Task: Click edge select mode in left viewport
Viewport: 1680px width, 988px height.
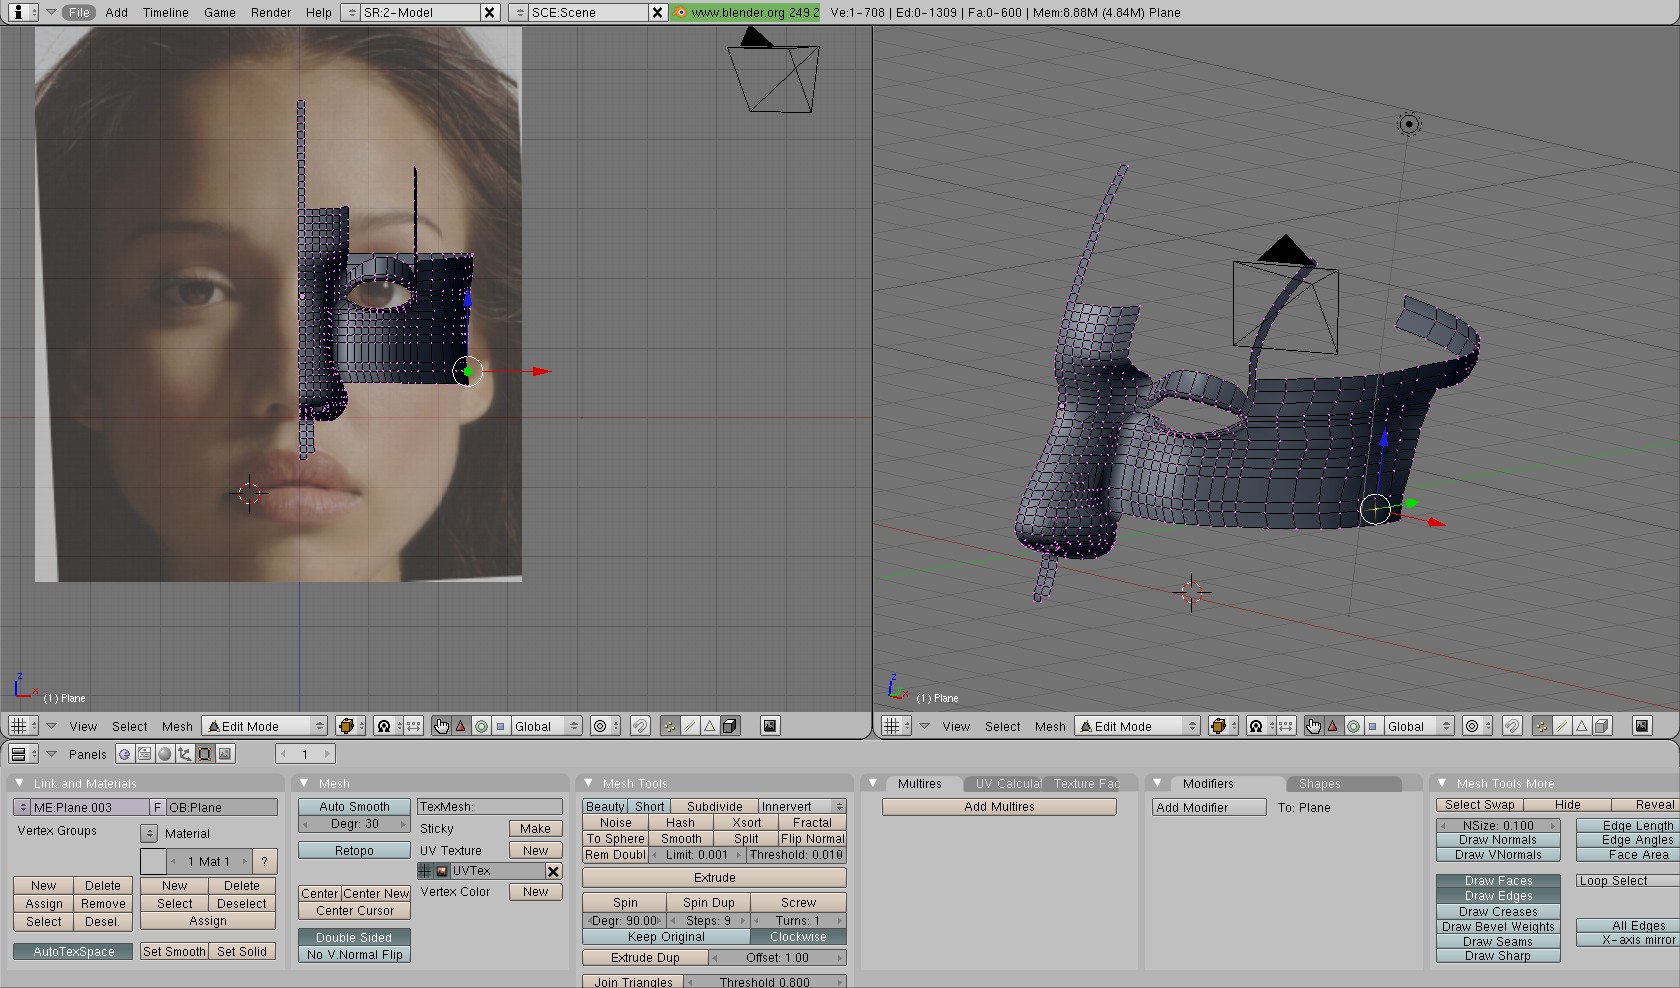Action: tap(689, 726)
